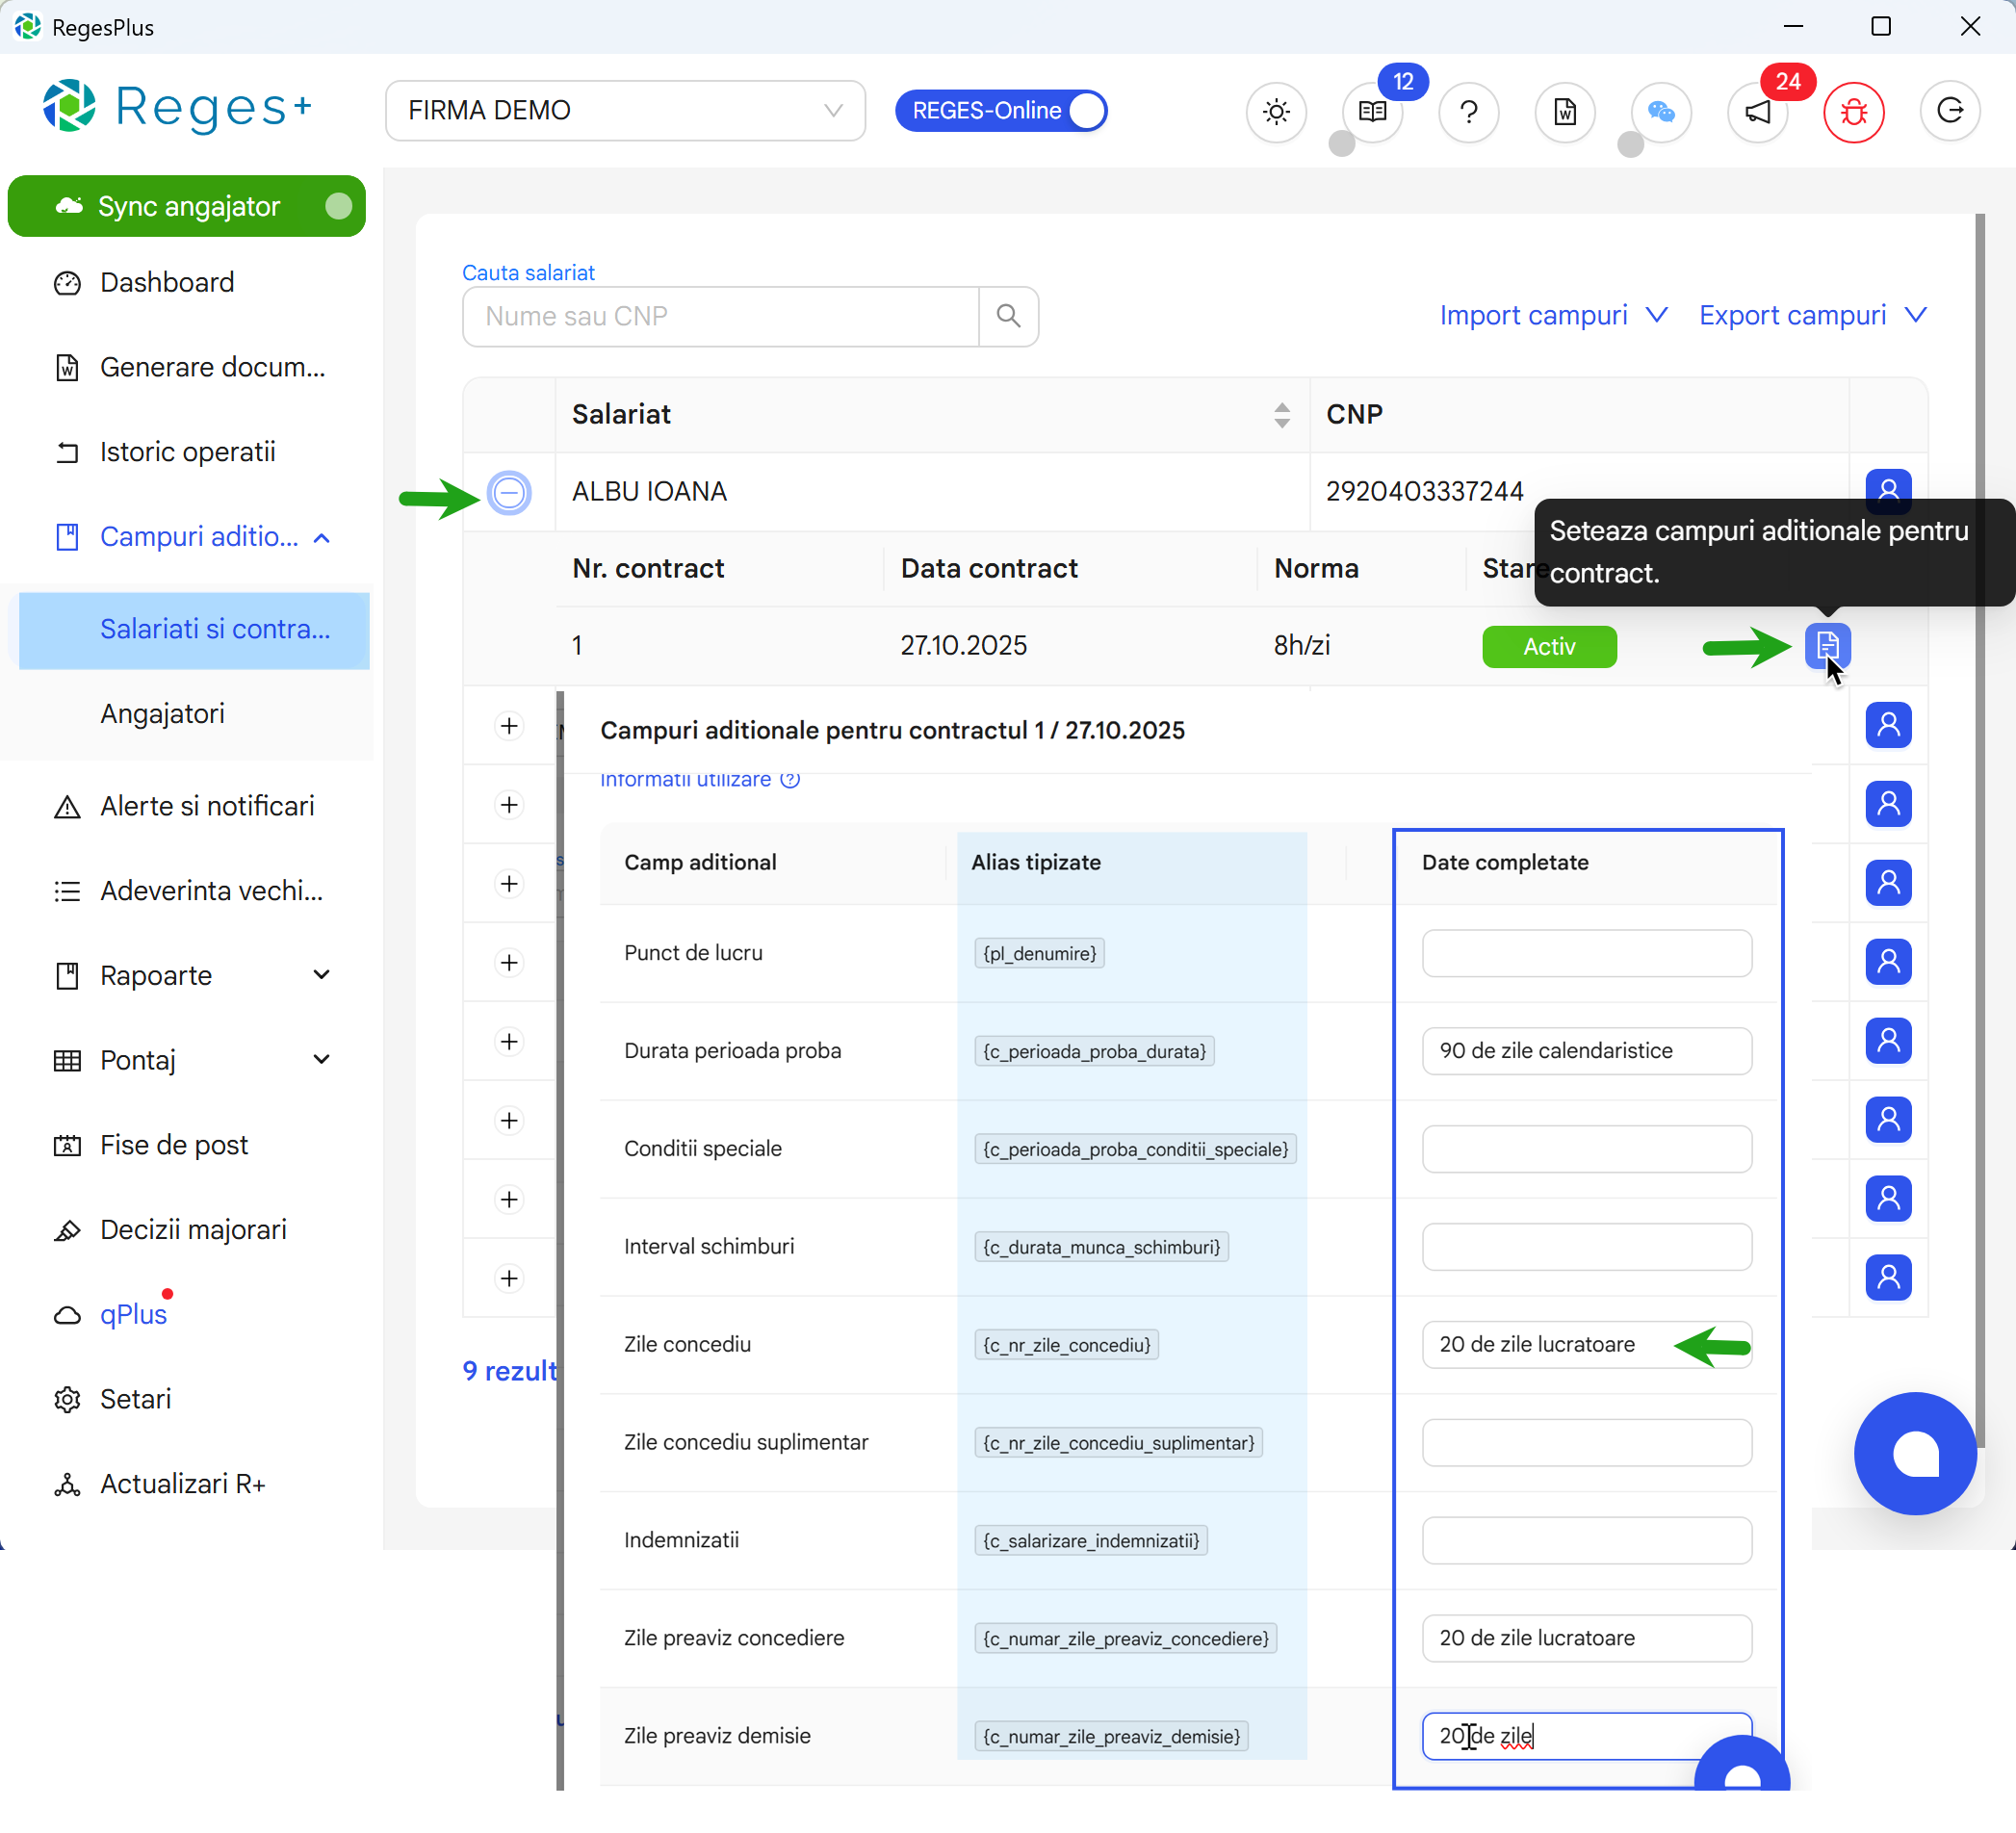Collapse ALBU IOANA contract row
2016x1833 pixels.
pos(509,492)
